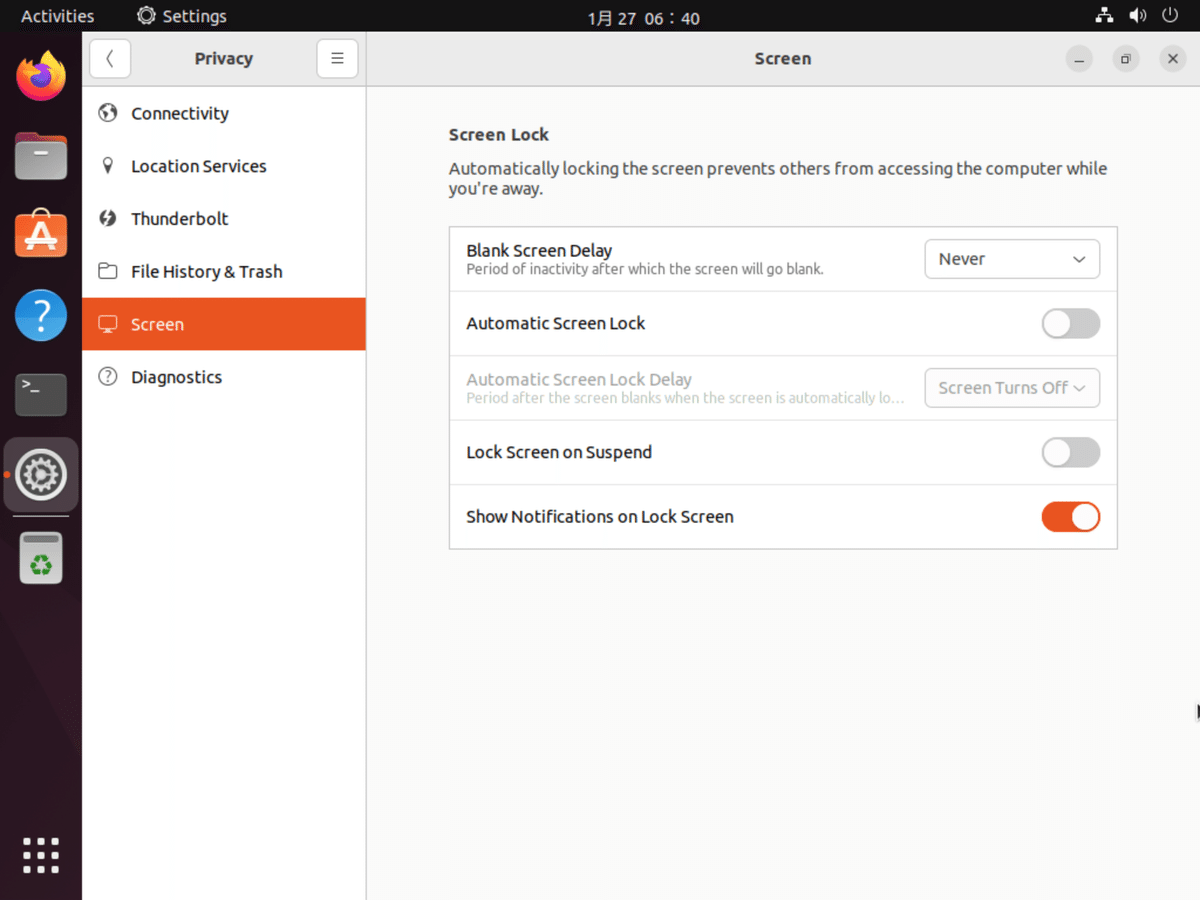Screen dimensions: 1200x900
Task: Close the Settings window
Action: pyautogui.click(x=1173, y=59)
